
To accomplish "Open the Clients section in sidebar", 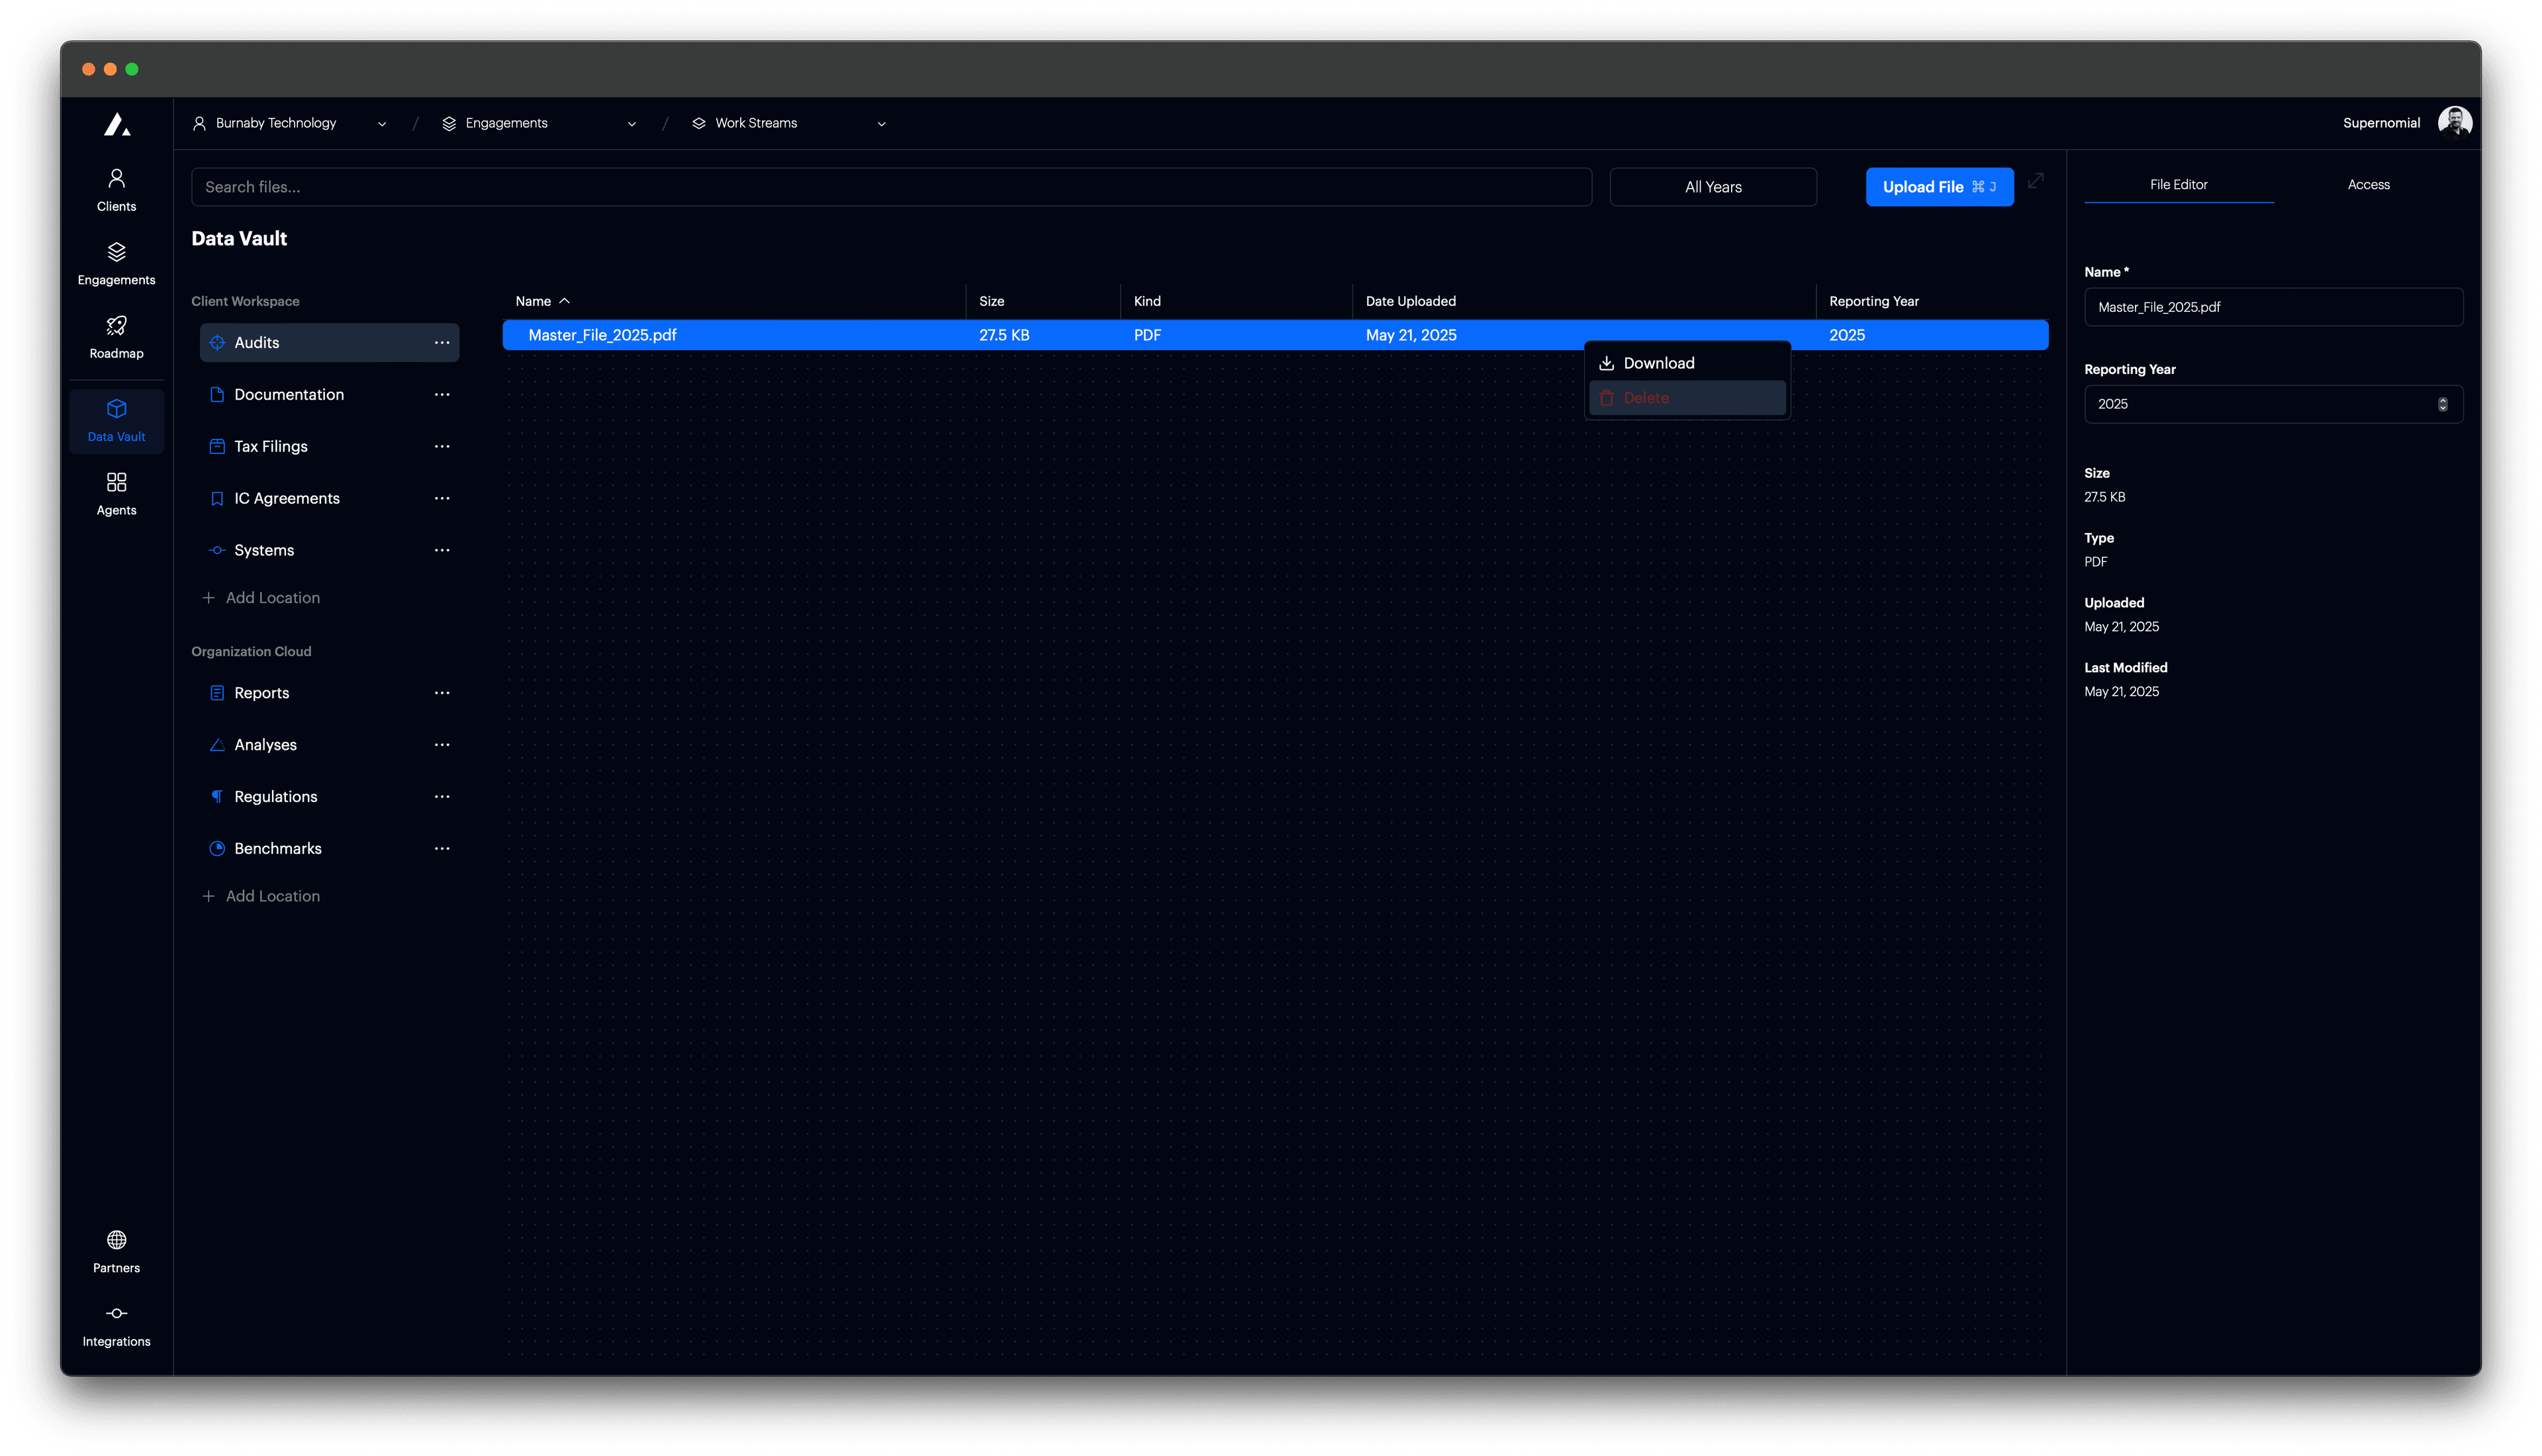I will (x=116, y=189).
